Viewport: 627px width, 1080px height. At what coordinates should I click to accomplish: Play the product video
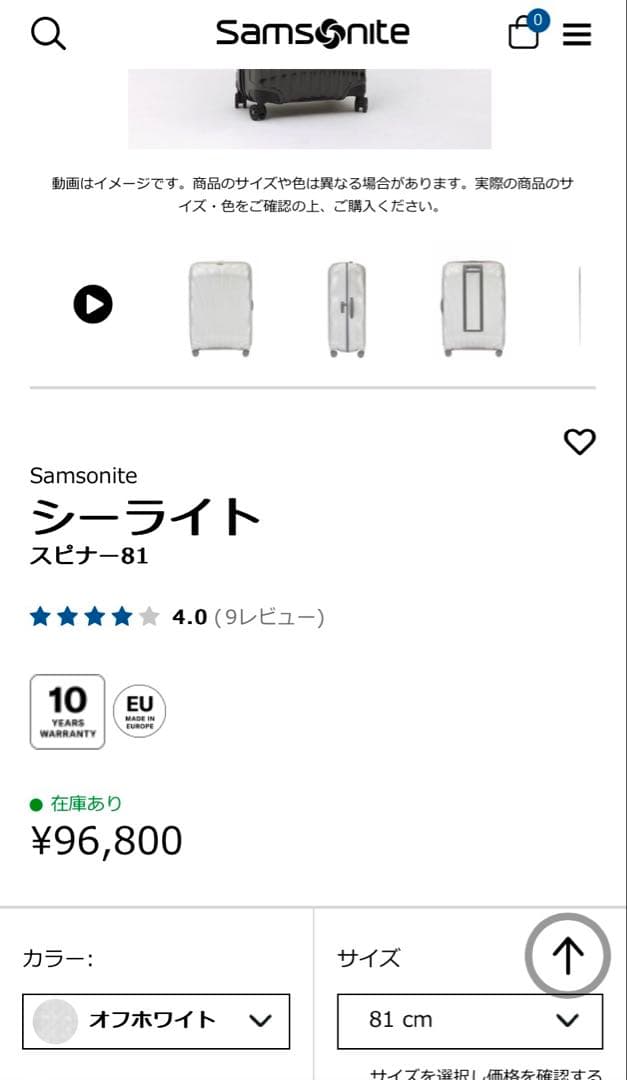pyautogui.click(x=92, y=305)
